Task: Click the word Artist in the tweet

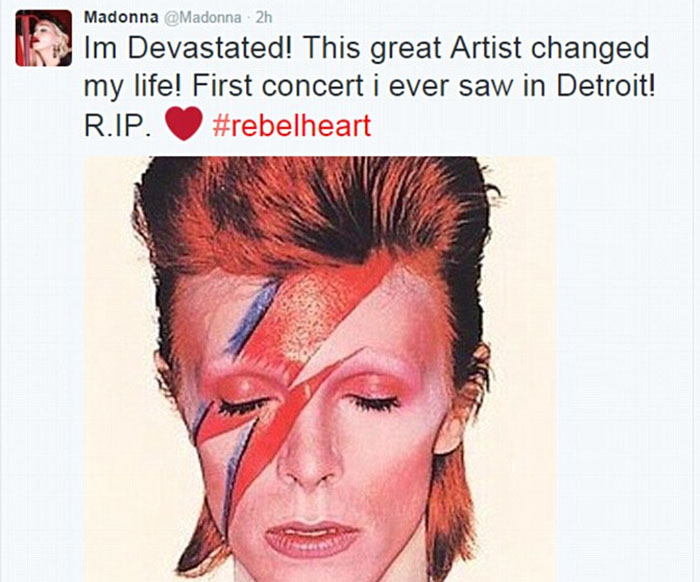Action: click(486, 48)
